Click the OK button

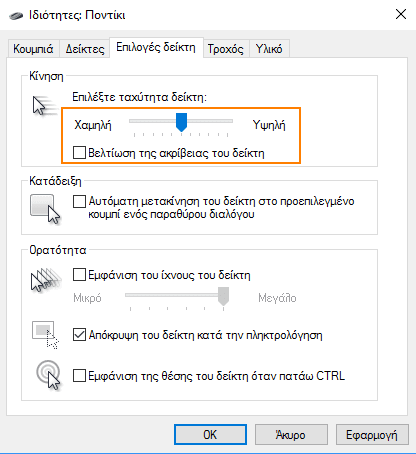(x=210, y=435)
